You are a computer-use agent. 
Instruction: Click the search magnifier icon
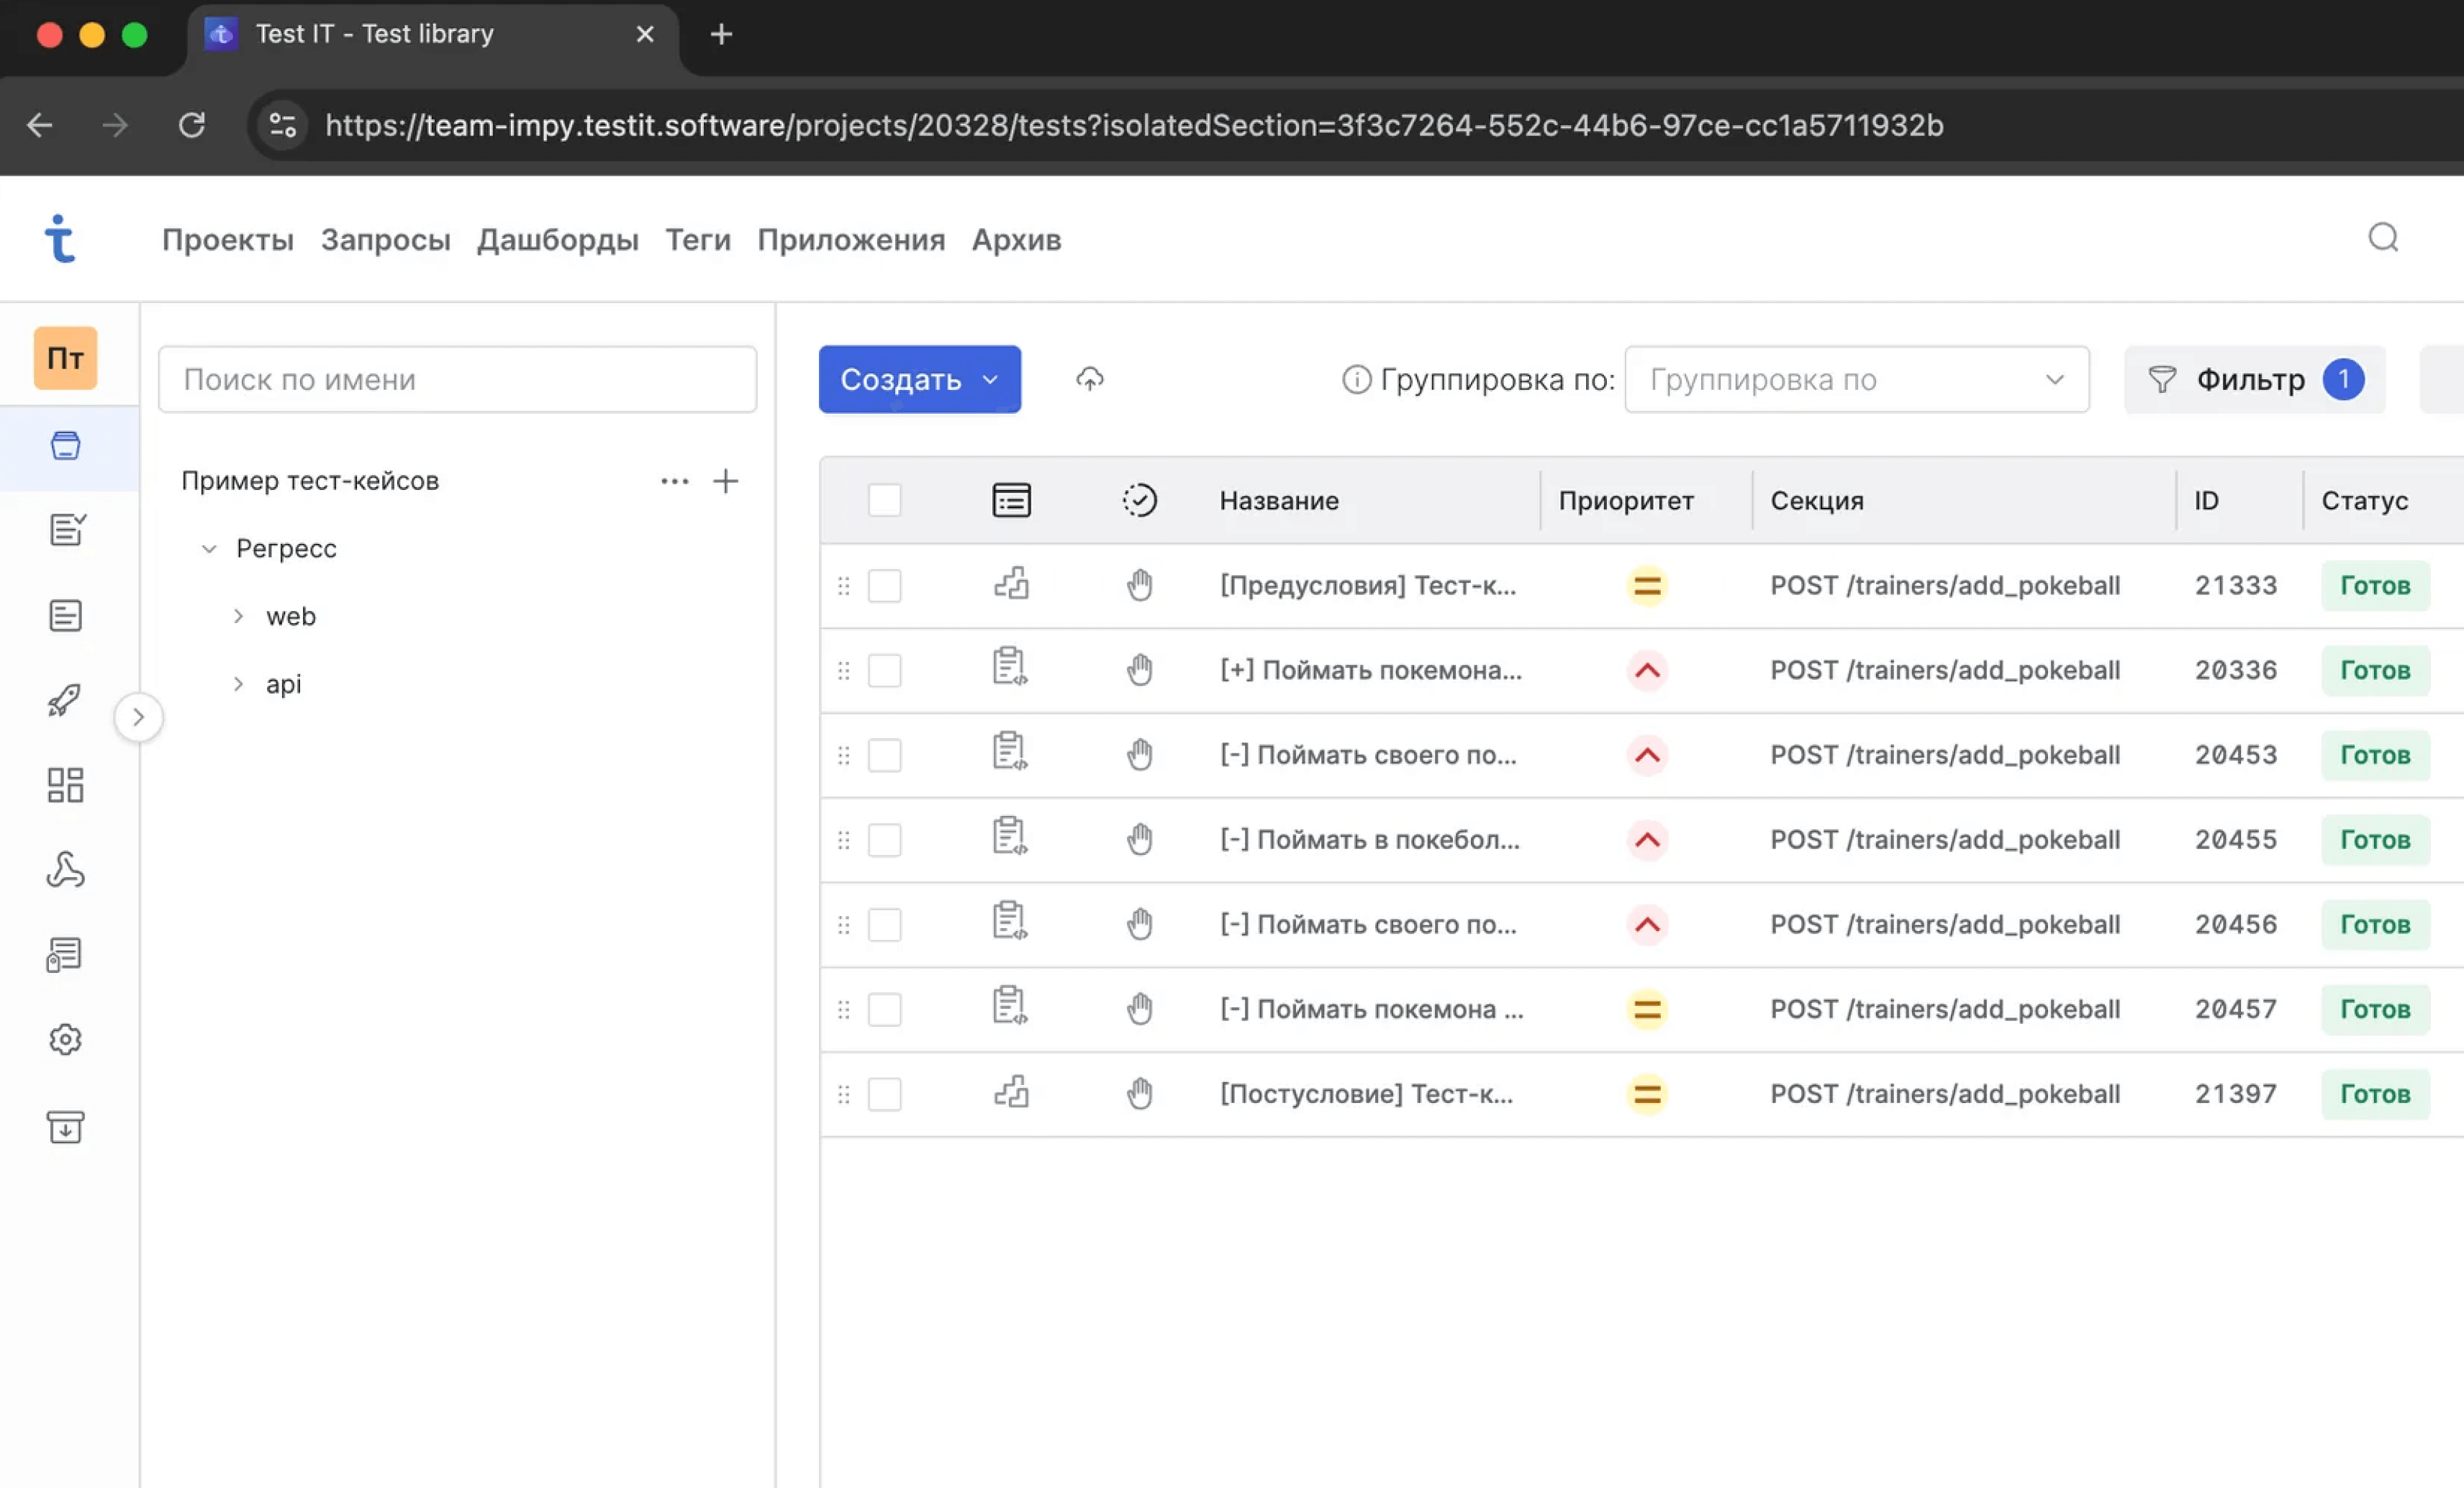[x=2382, y=238]
